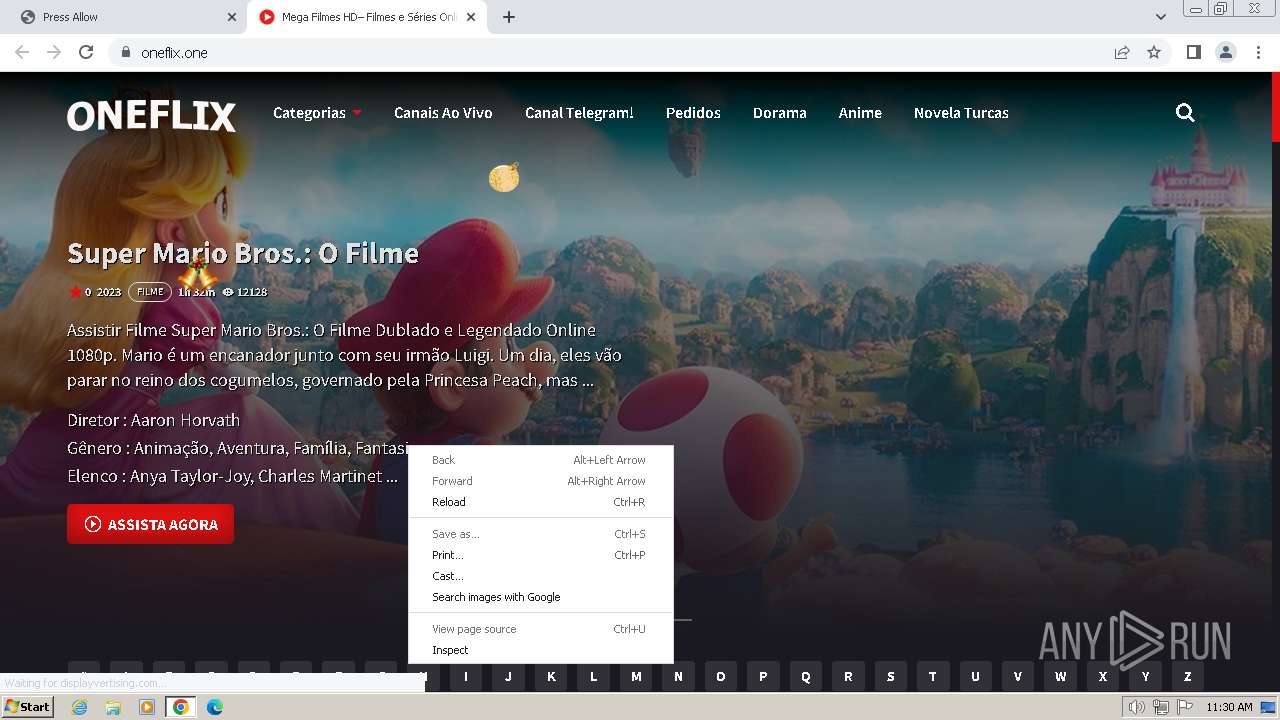Open the media player taskbar icon

147,707
